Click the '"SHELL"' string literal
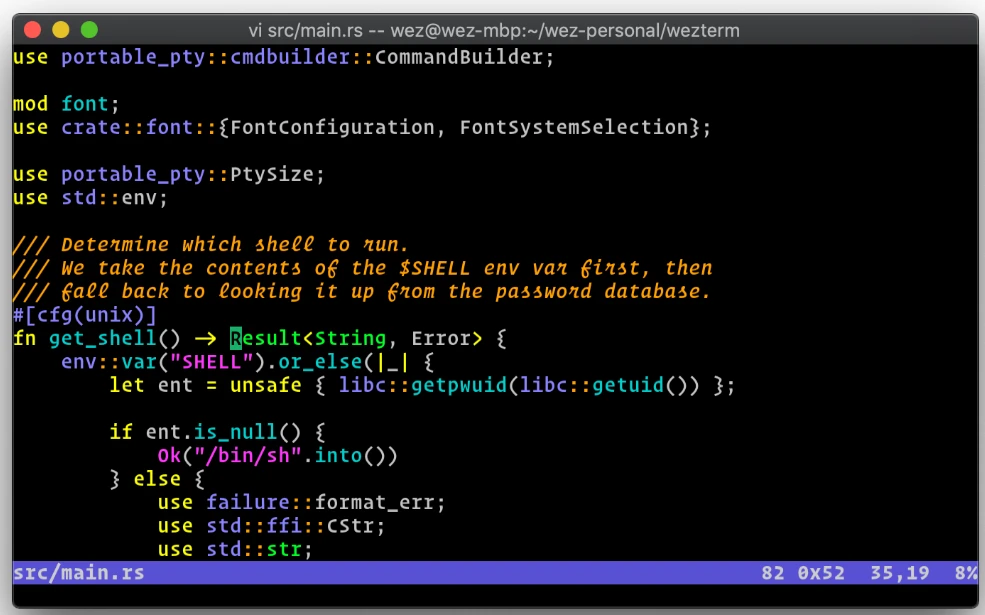 pos(211,362)
